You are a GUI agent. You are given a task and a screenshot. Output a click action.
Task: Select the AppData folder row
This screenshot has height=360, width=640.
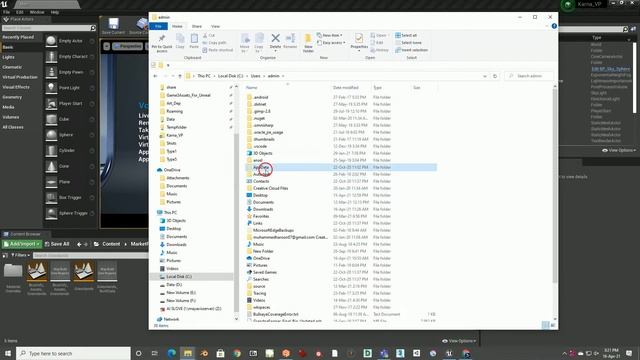(x=341, y=167)
